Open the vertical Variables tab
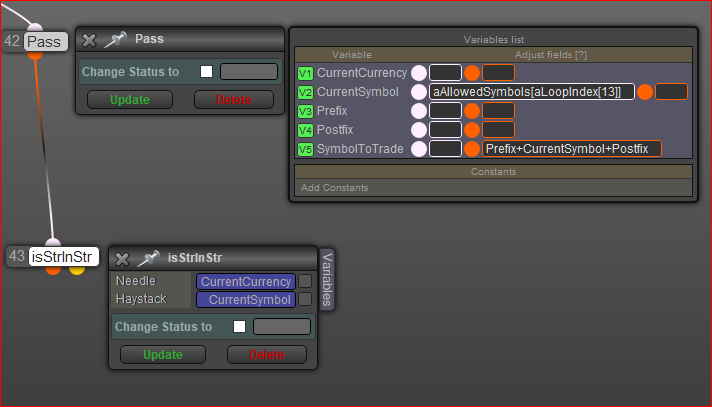This screenshot has height=407, width=712. tap(327, 279)
